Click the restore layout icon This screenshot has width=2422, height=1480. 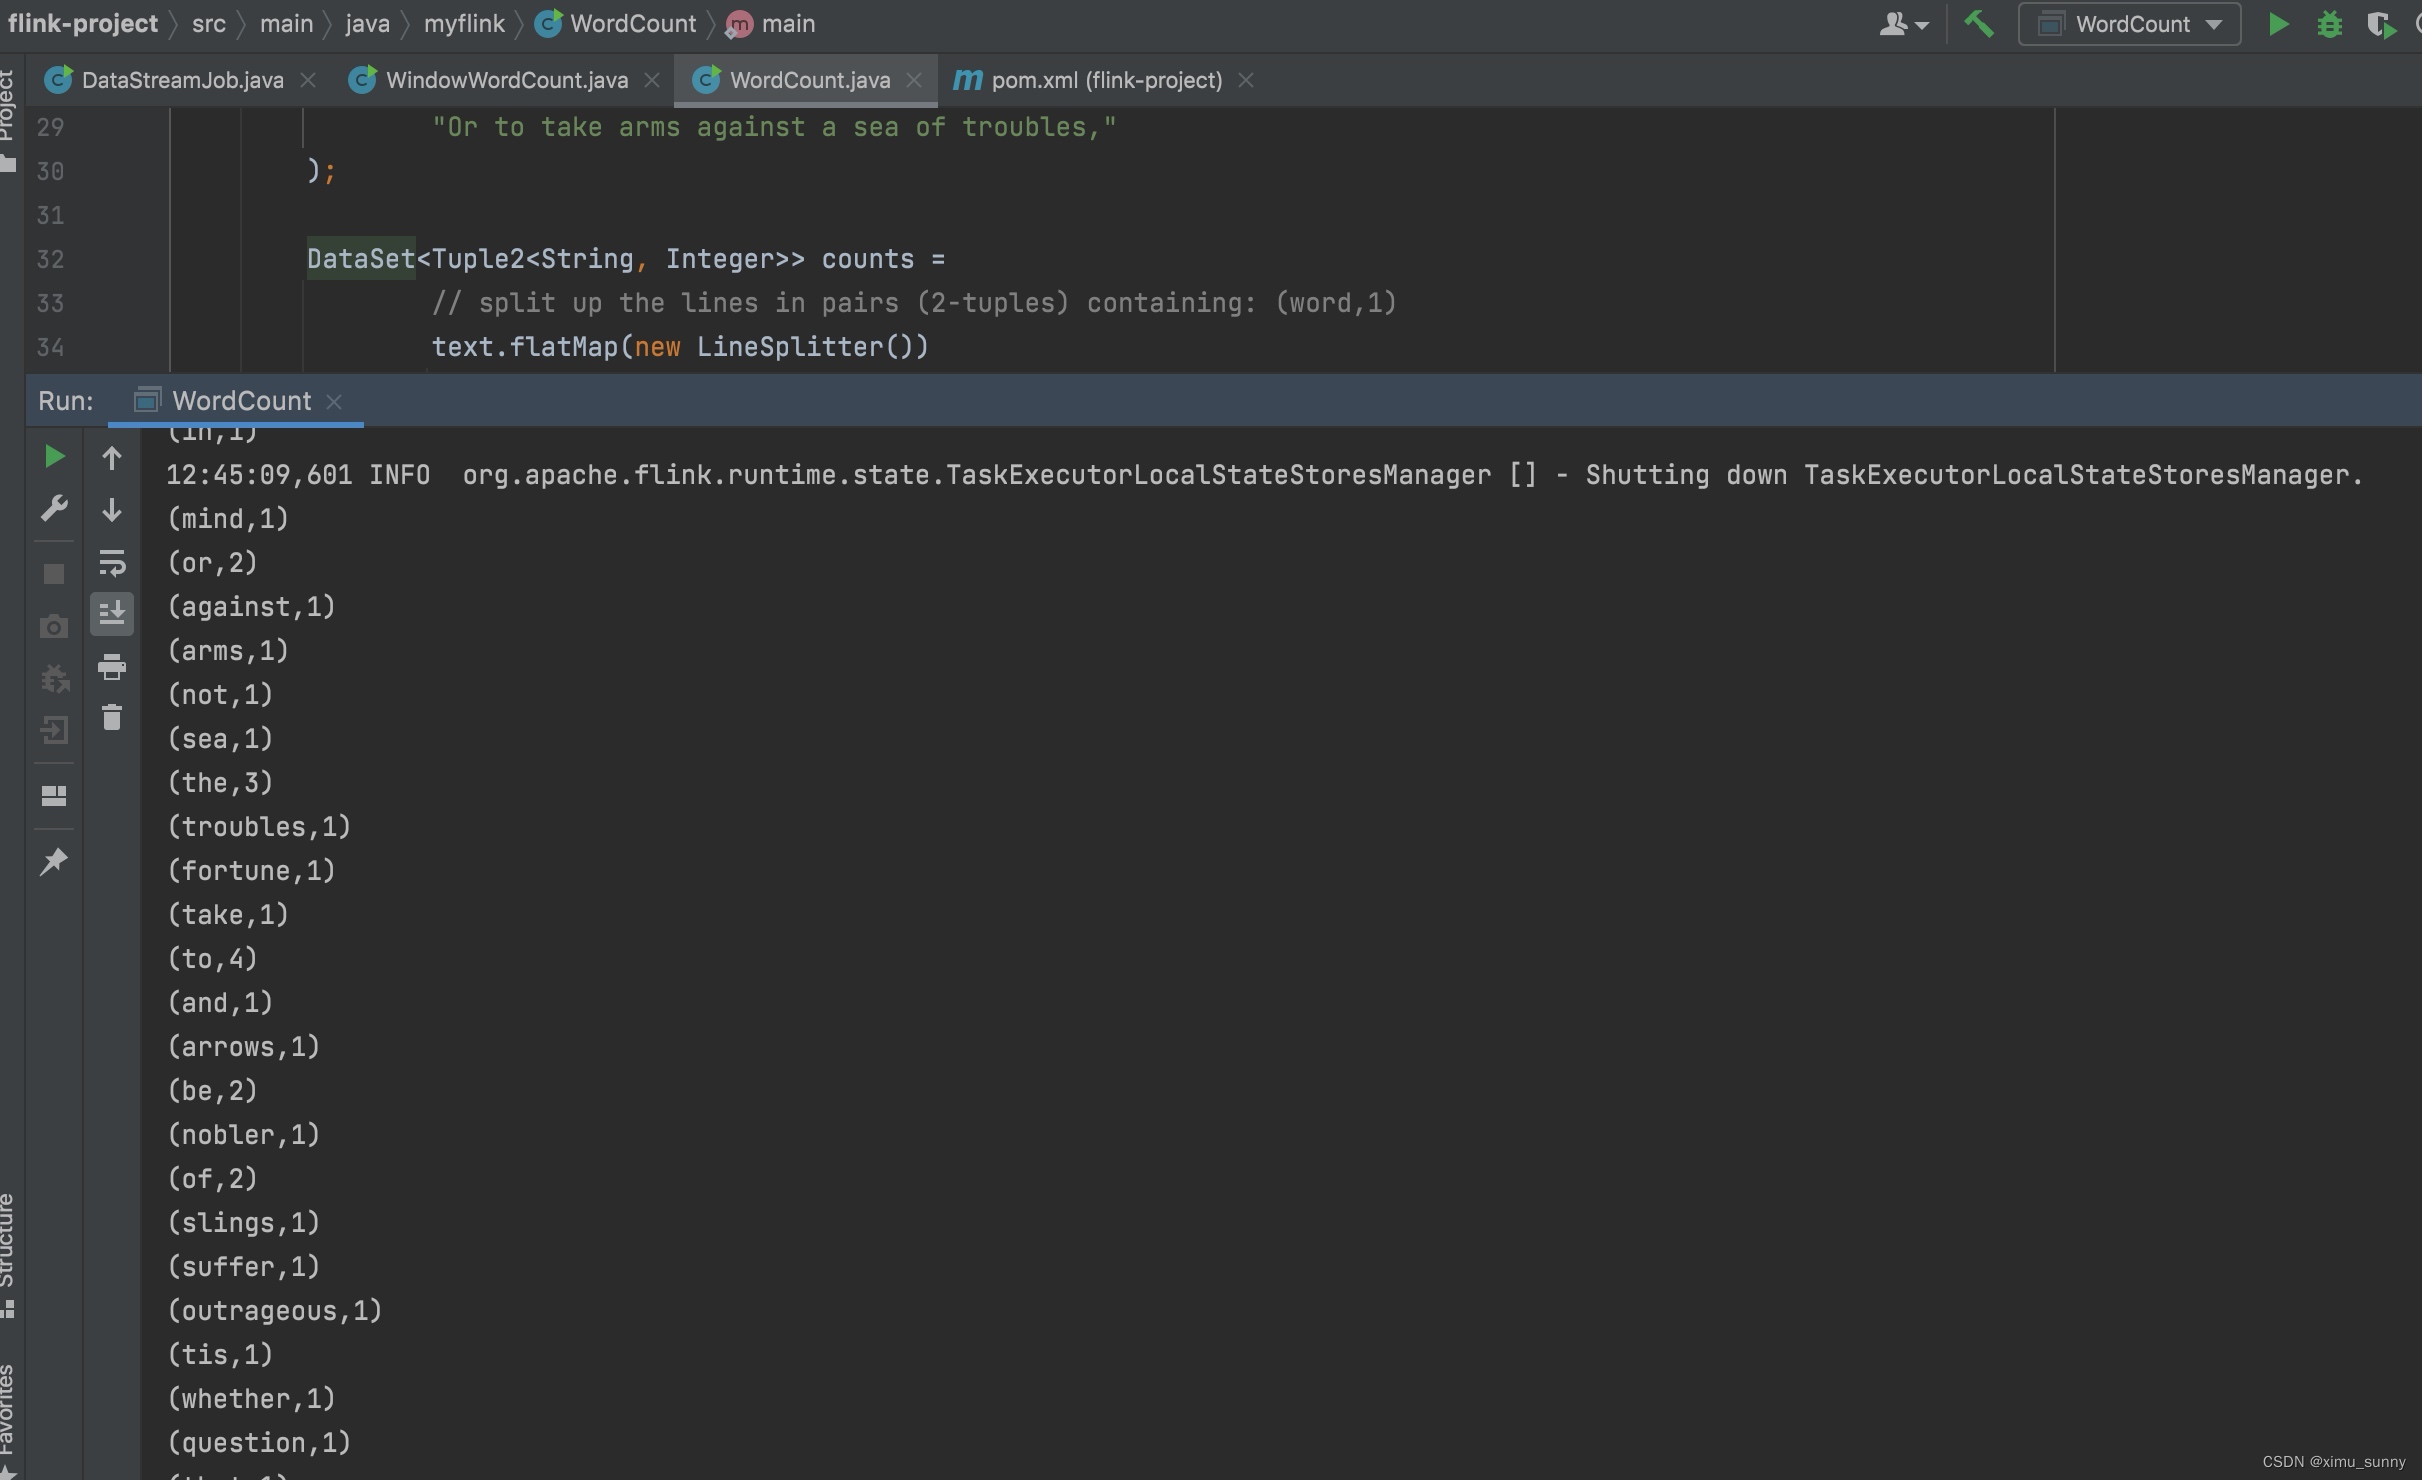(54, 796)
